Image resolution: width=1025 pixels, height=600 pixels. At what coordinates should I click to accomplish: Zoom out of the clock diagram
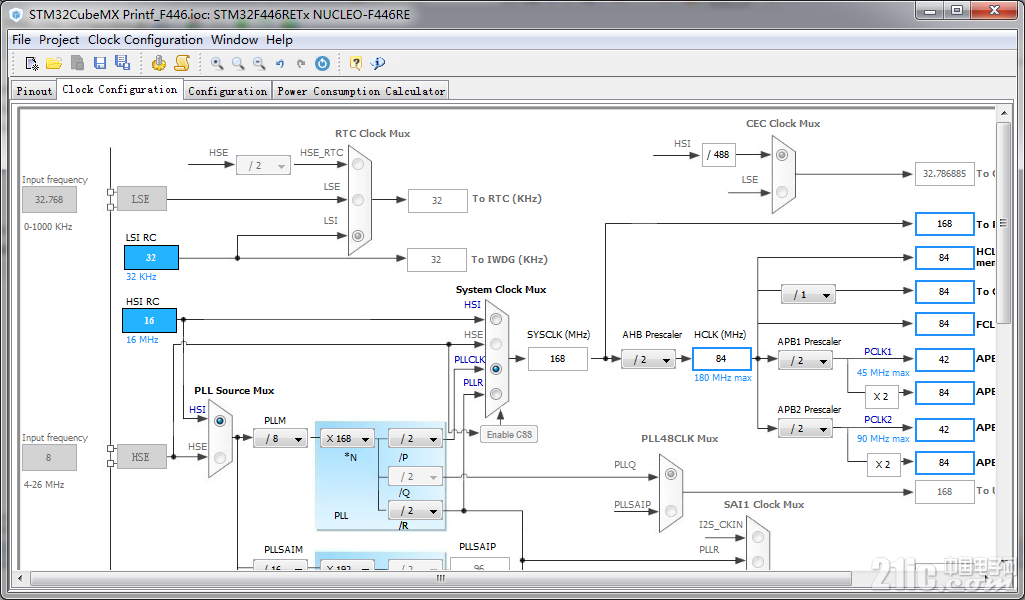click(259, 63)
